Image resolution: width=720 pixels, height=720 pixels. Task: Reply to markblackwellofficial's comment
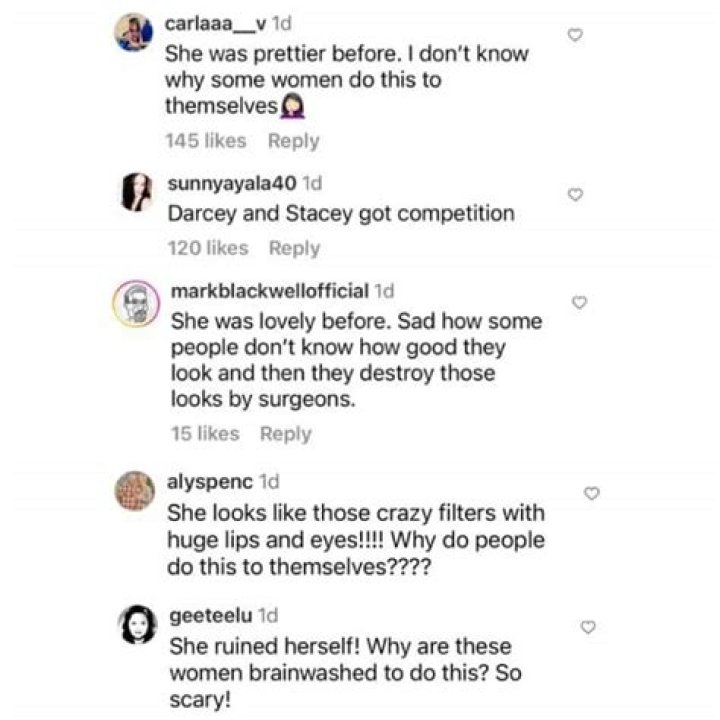286,434
